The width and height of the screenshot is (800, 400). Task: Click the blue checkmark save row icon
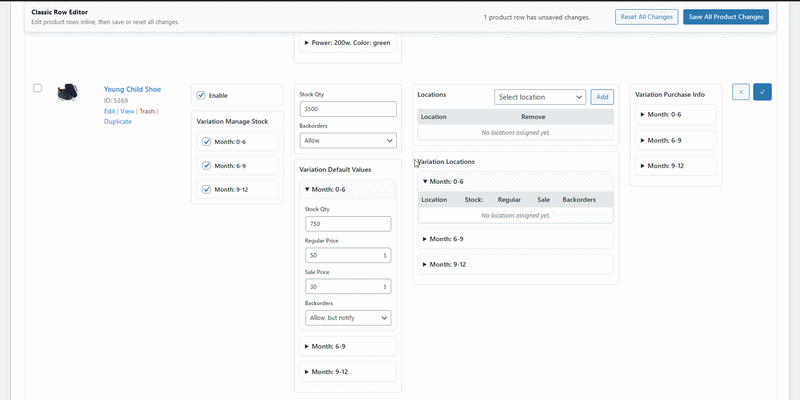click(762, 92)
